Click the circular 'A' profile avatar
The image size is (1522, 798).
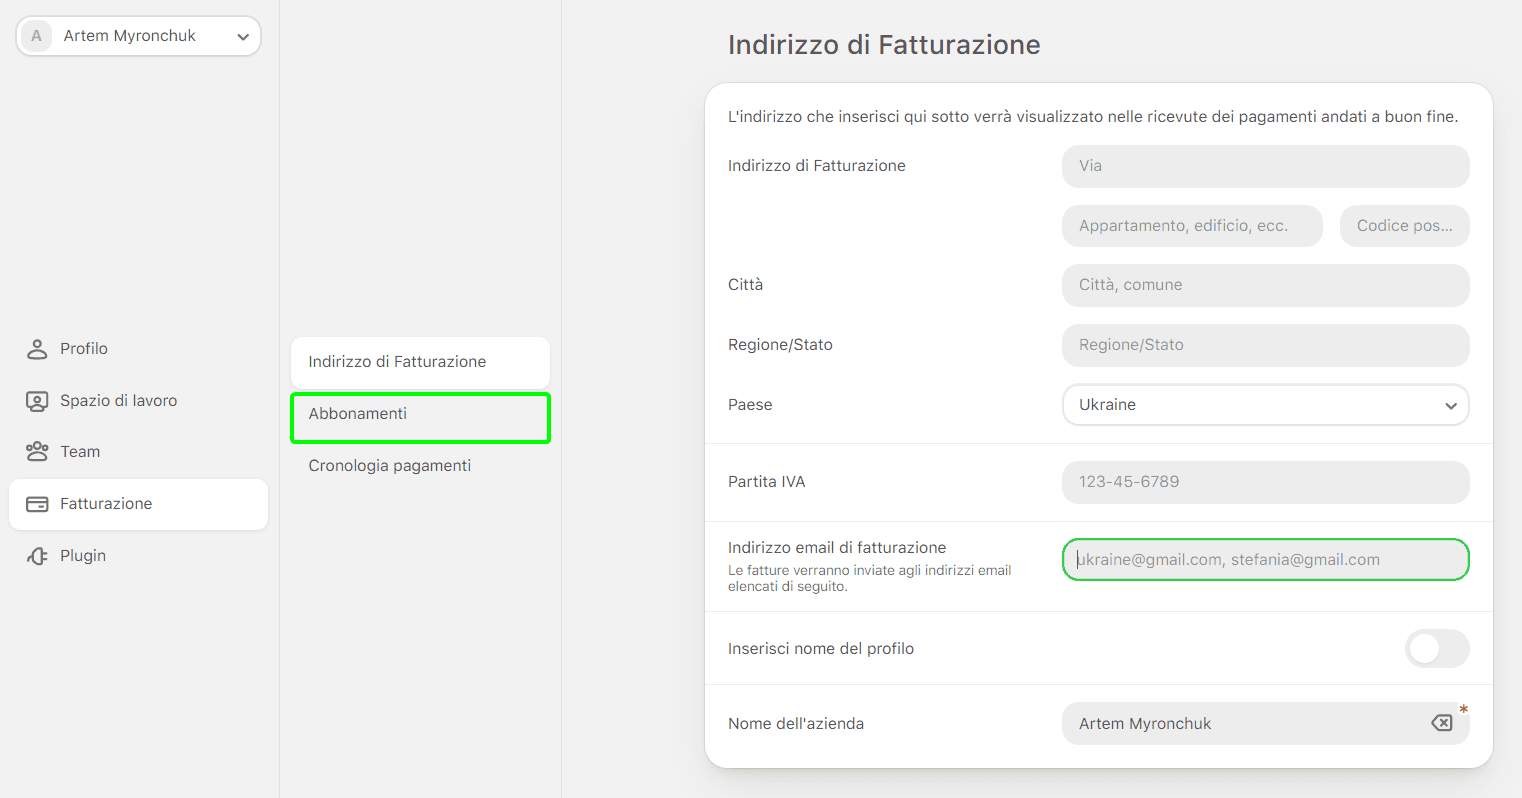pyautogui.click(x=36, y=35)
